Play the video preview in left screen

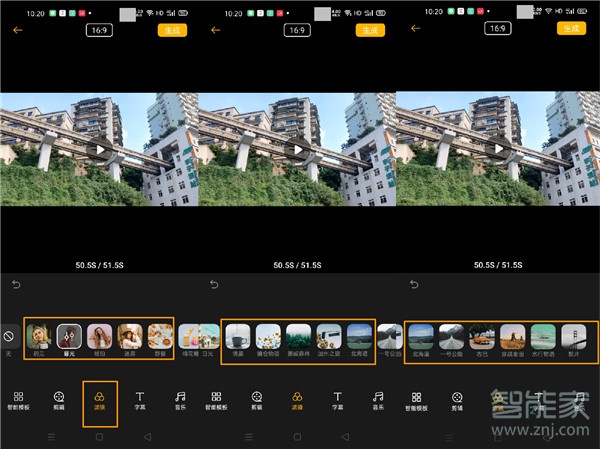point(100,150)
